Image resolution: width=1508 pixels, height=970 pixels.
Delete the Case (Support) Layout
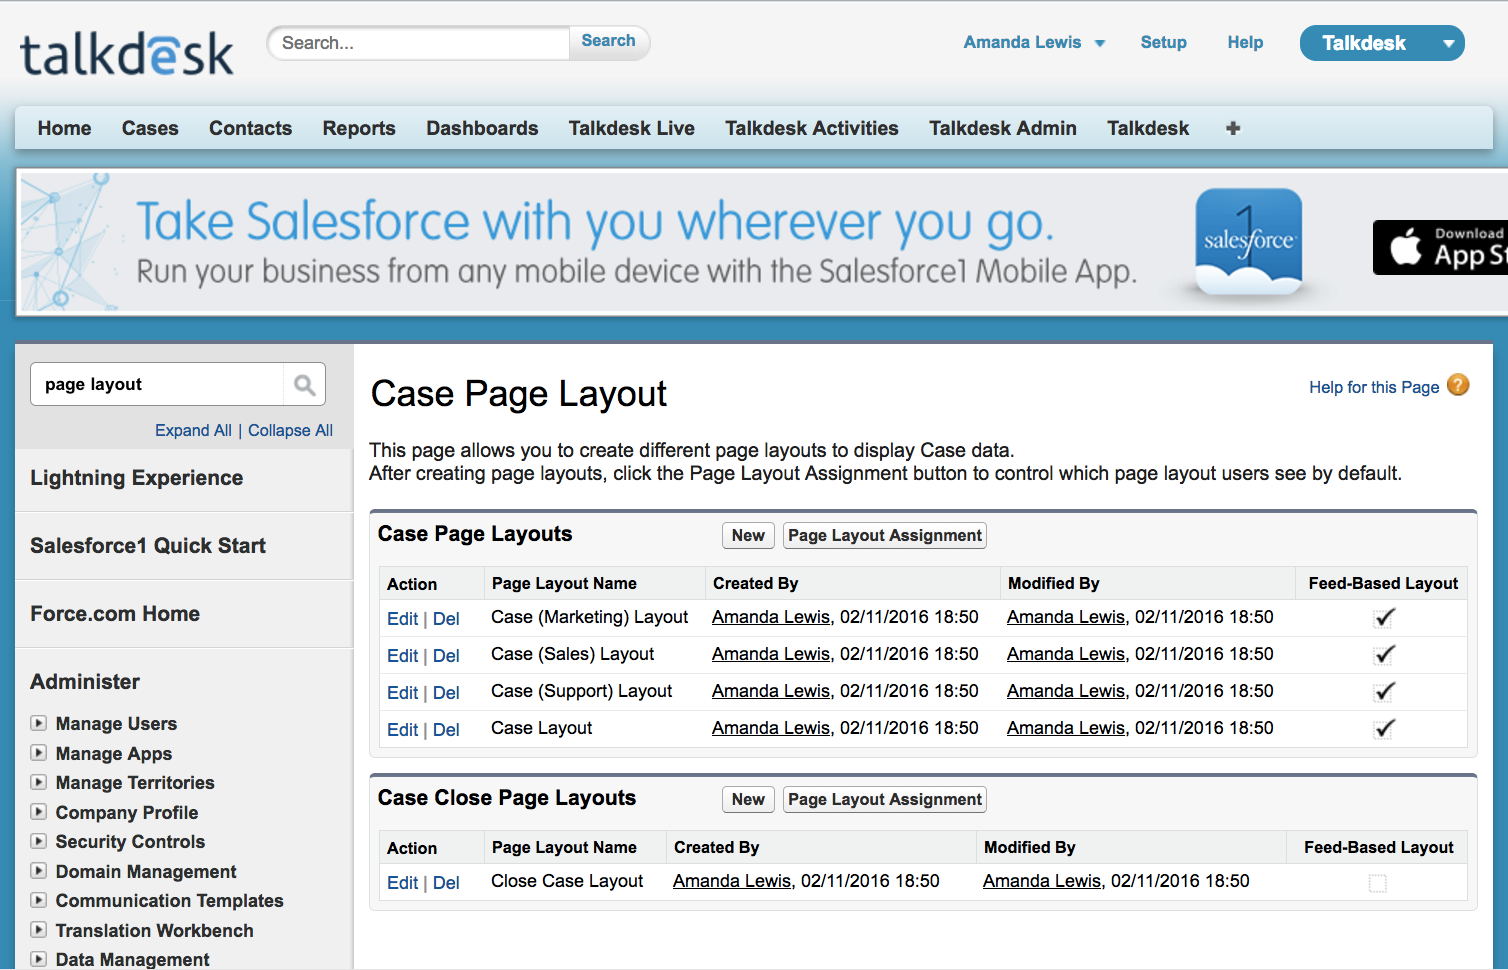pos(446,693)
